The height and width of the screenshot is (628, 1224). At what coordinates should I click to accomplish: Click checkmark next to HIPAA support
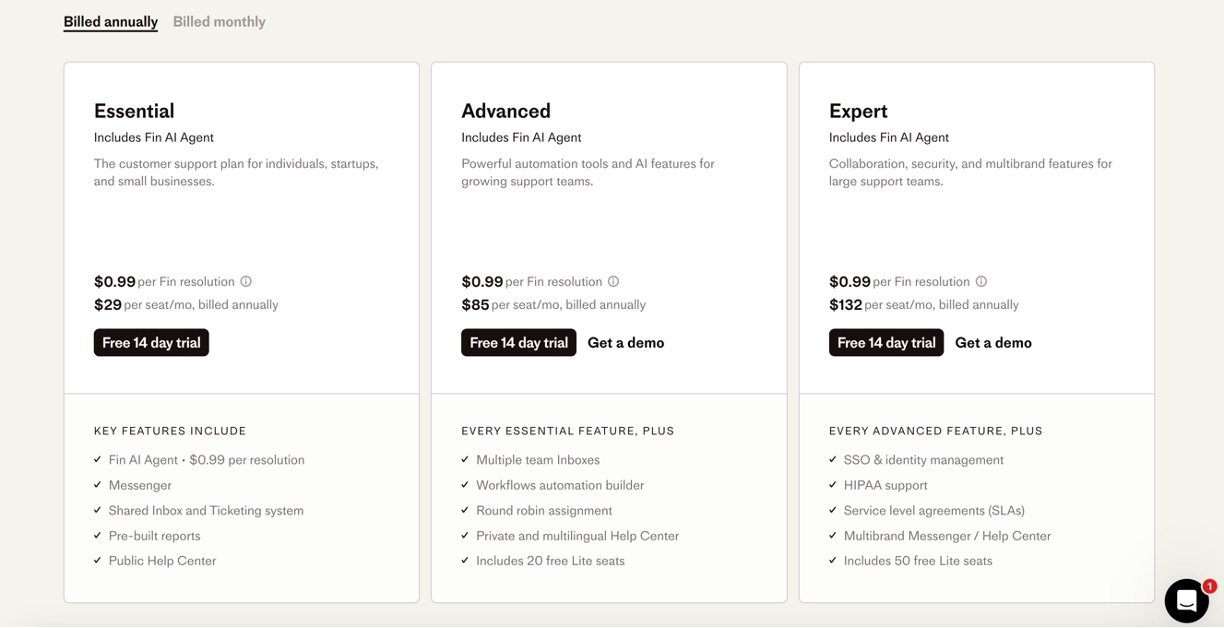[834, 485]
